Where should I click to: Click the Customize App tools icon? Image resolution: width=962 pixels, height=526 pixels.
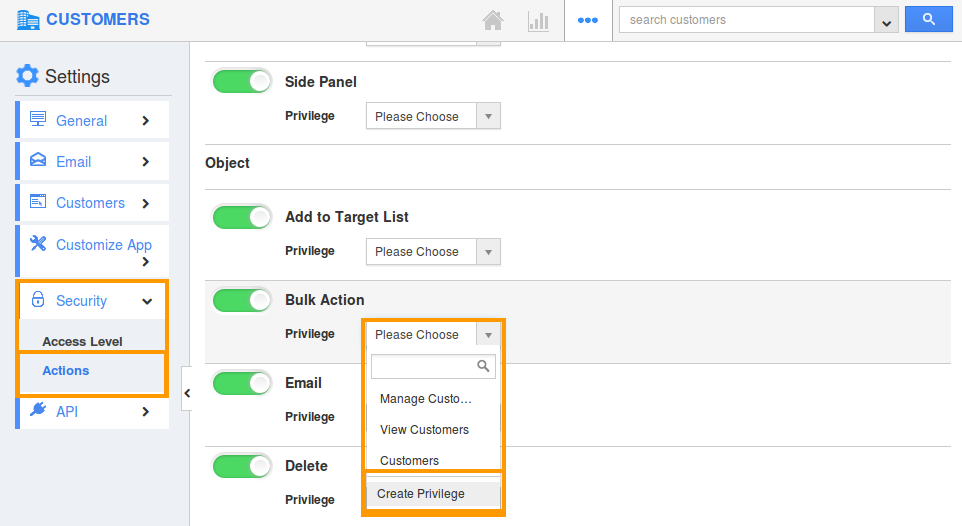[38, 243]
